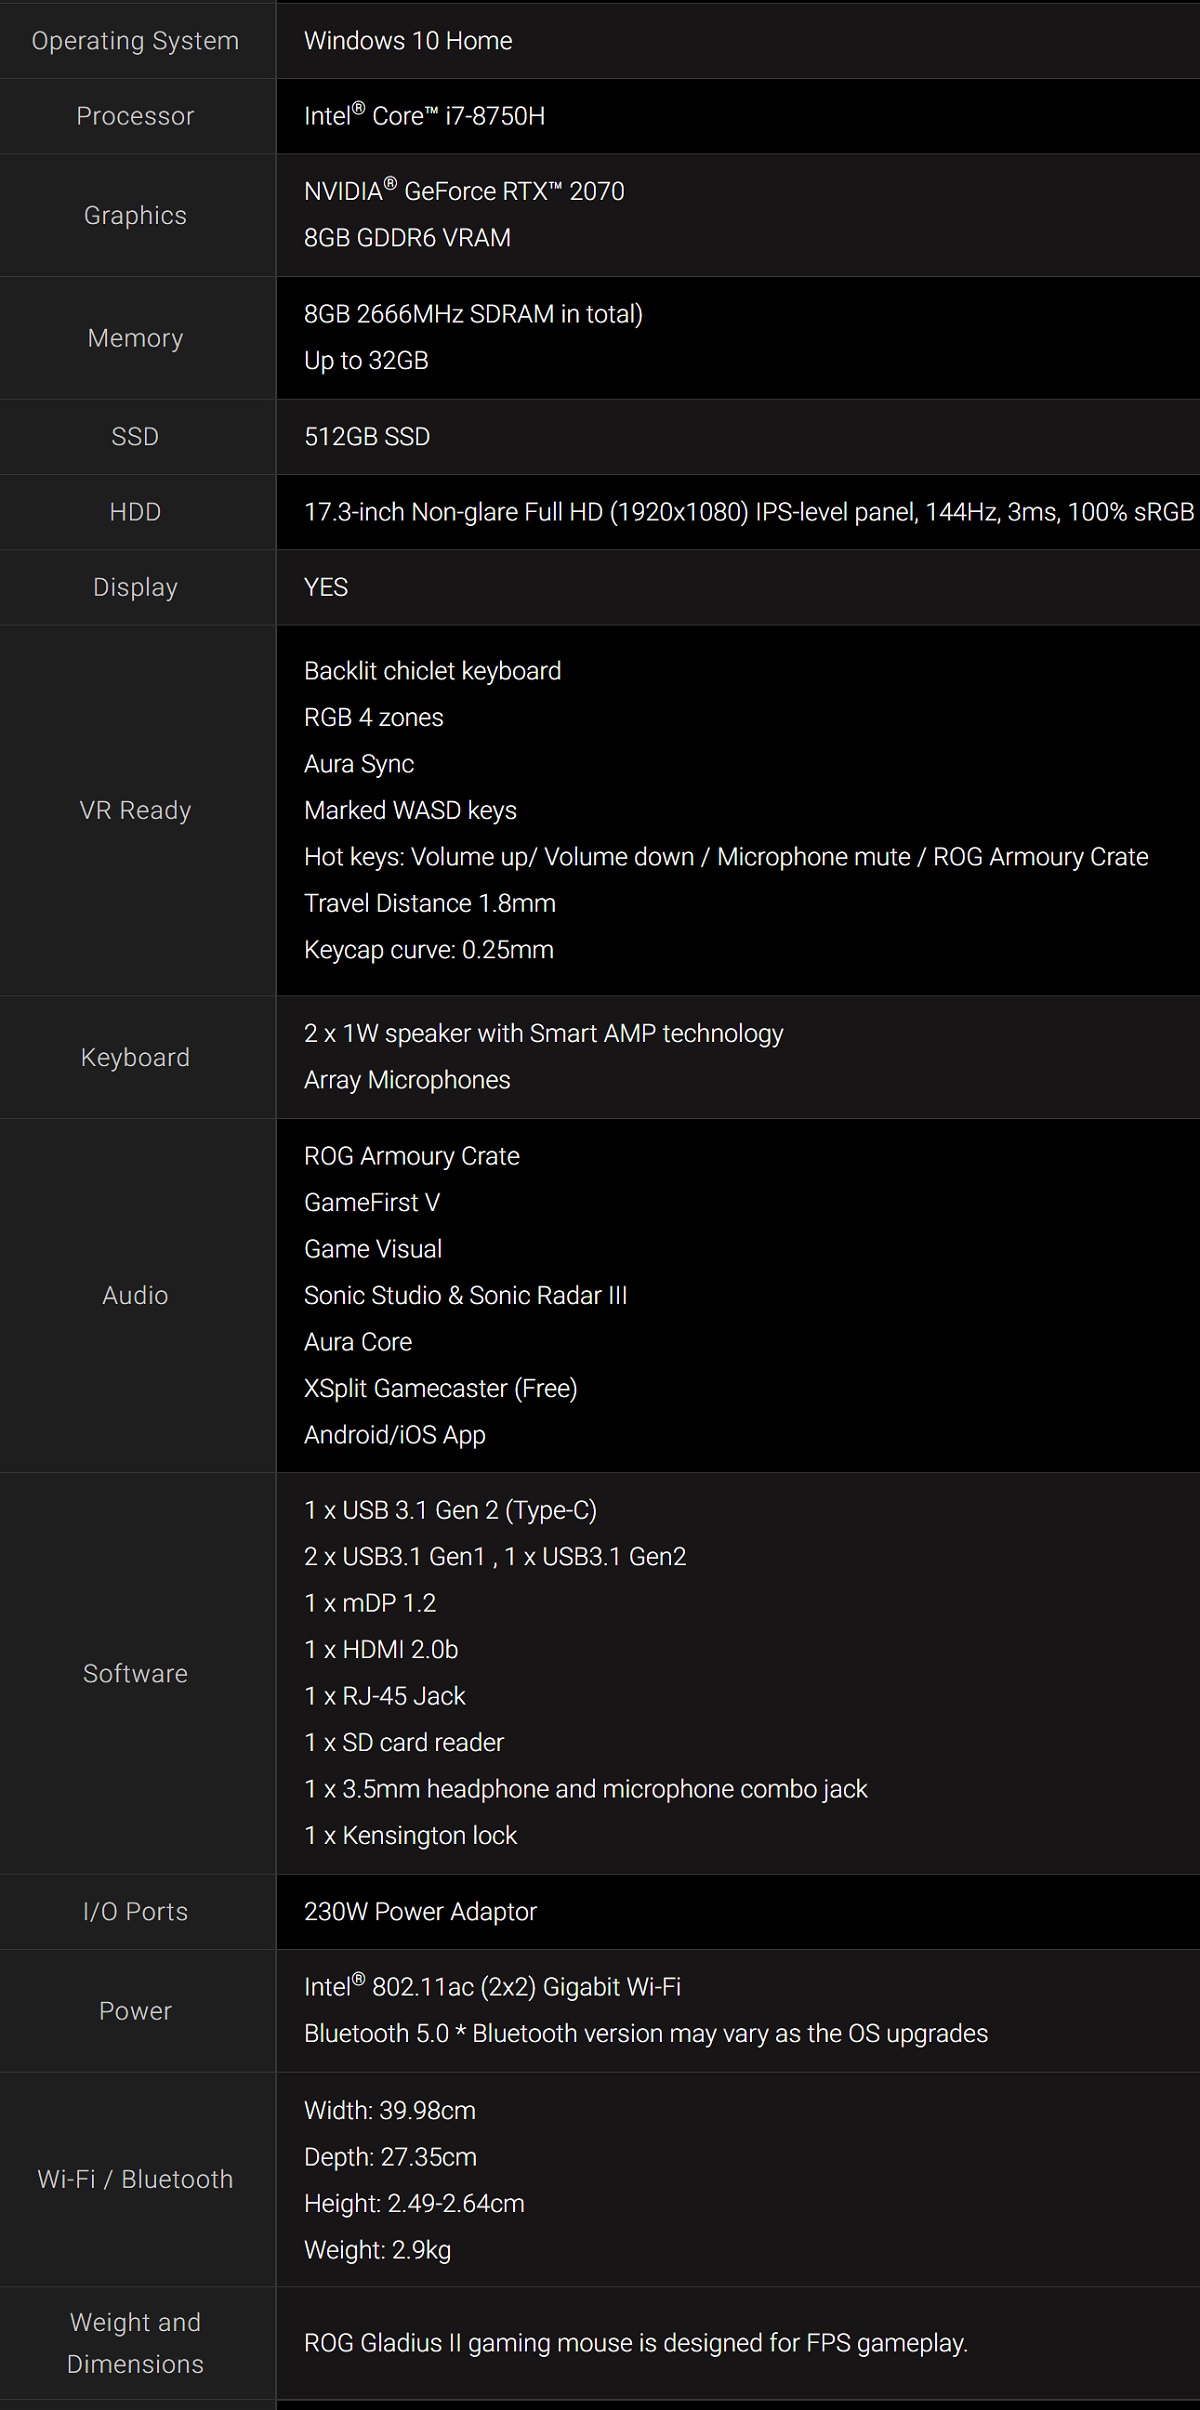Select 'Intel 802.11ac (2x2) Gigabit Wi-Fi'

(x=492, y=1986)
